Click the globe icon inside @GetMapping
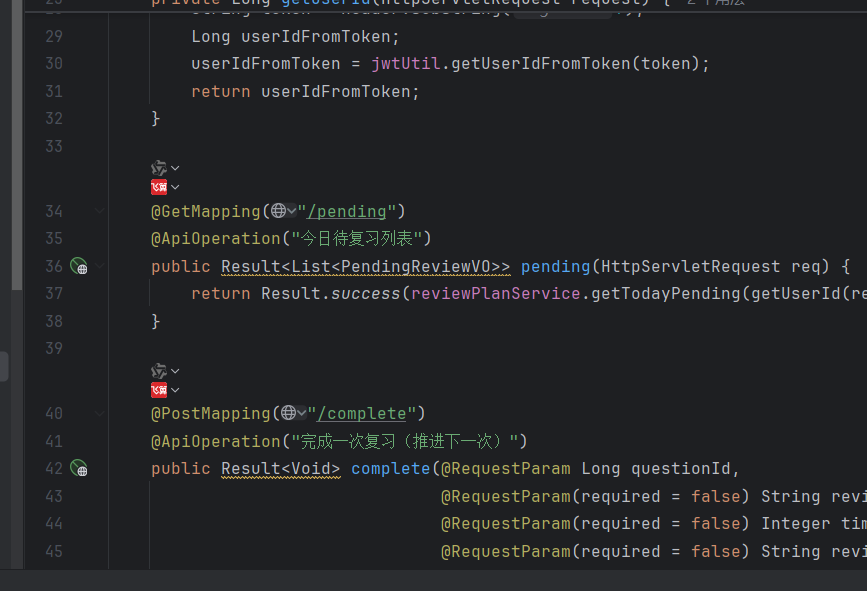 coord(278,211)
